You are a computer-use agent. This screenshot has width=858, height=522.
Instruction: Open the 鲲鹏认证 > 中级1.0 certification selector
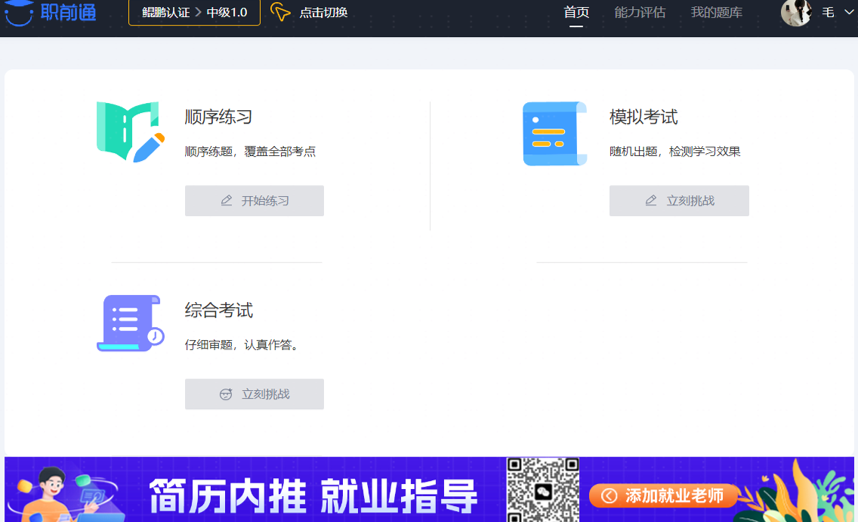(194, 13)
